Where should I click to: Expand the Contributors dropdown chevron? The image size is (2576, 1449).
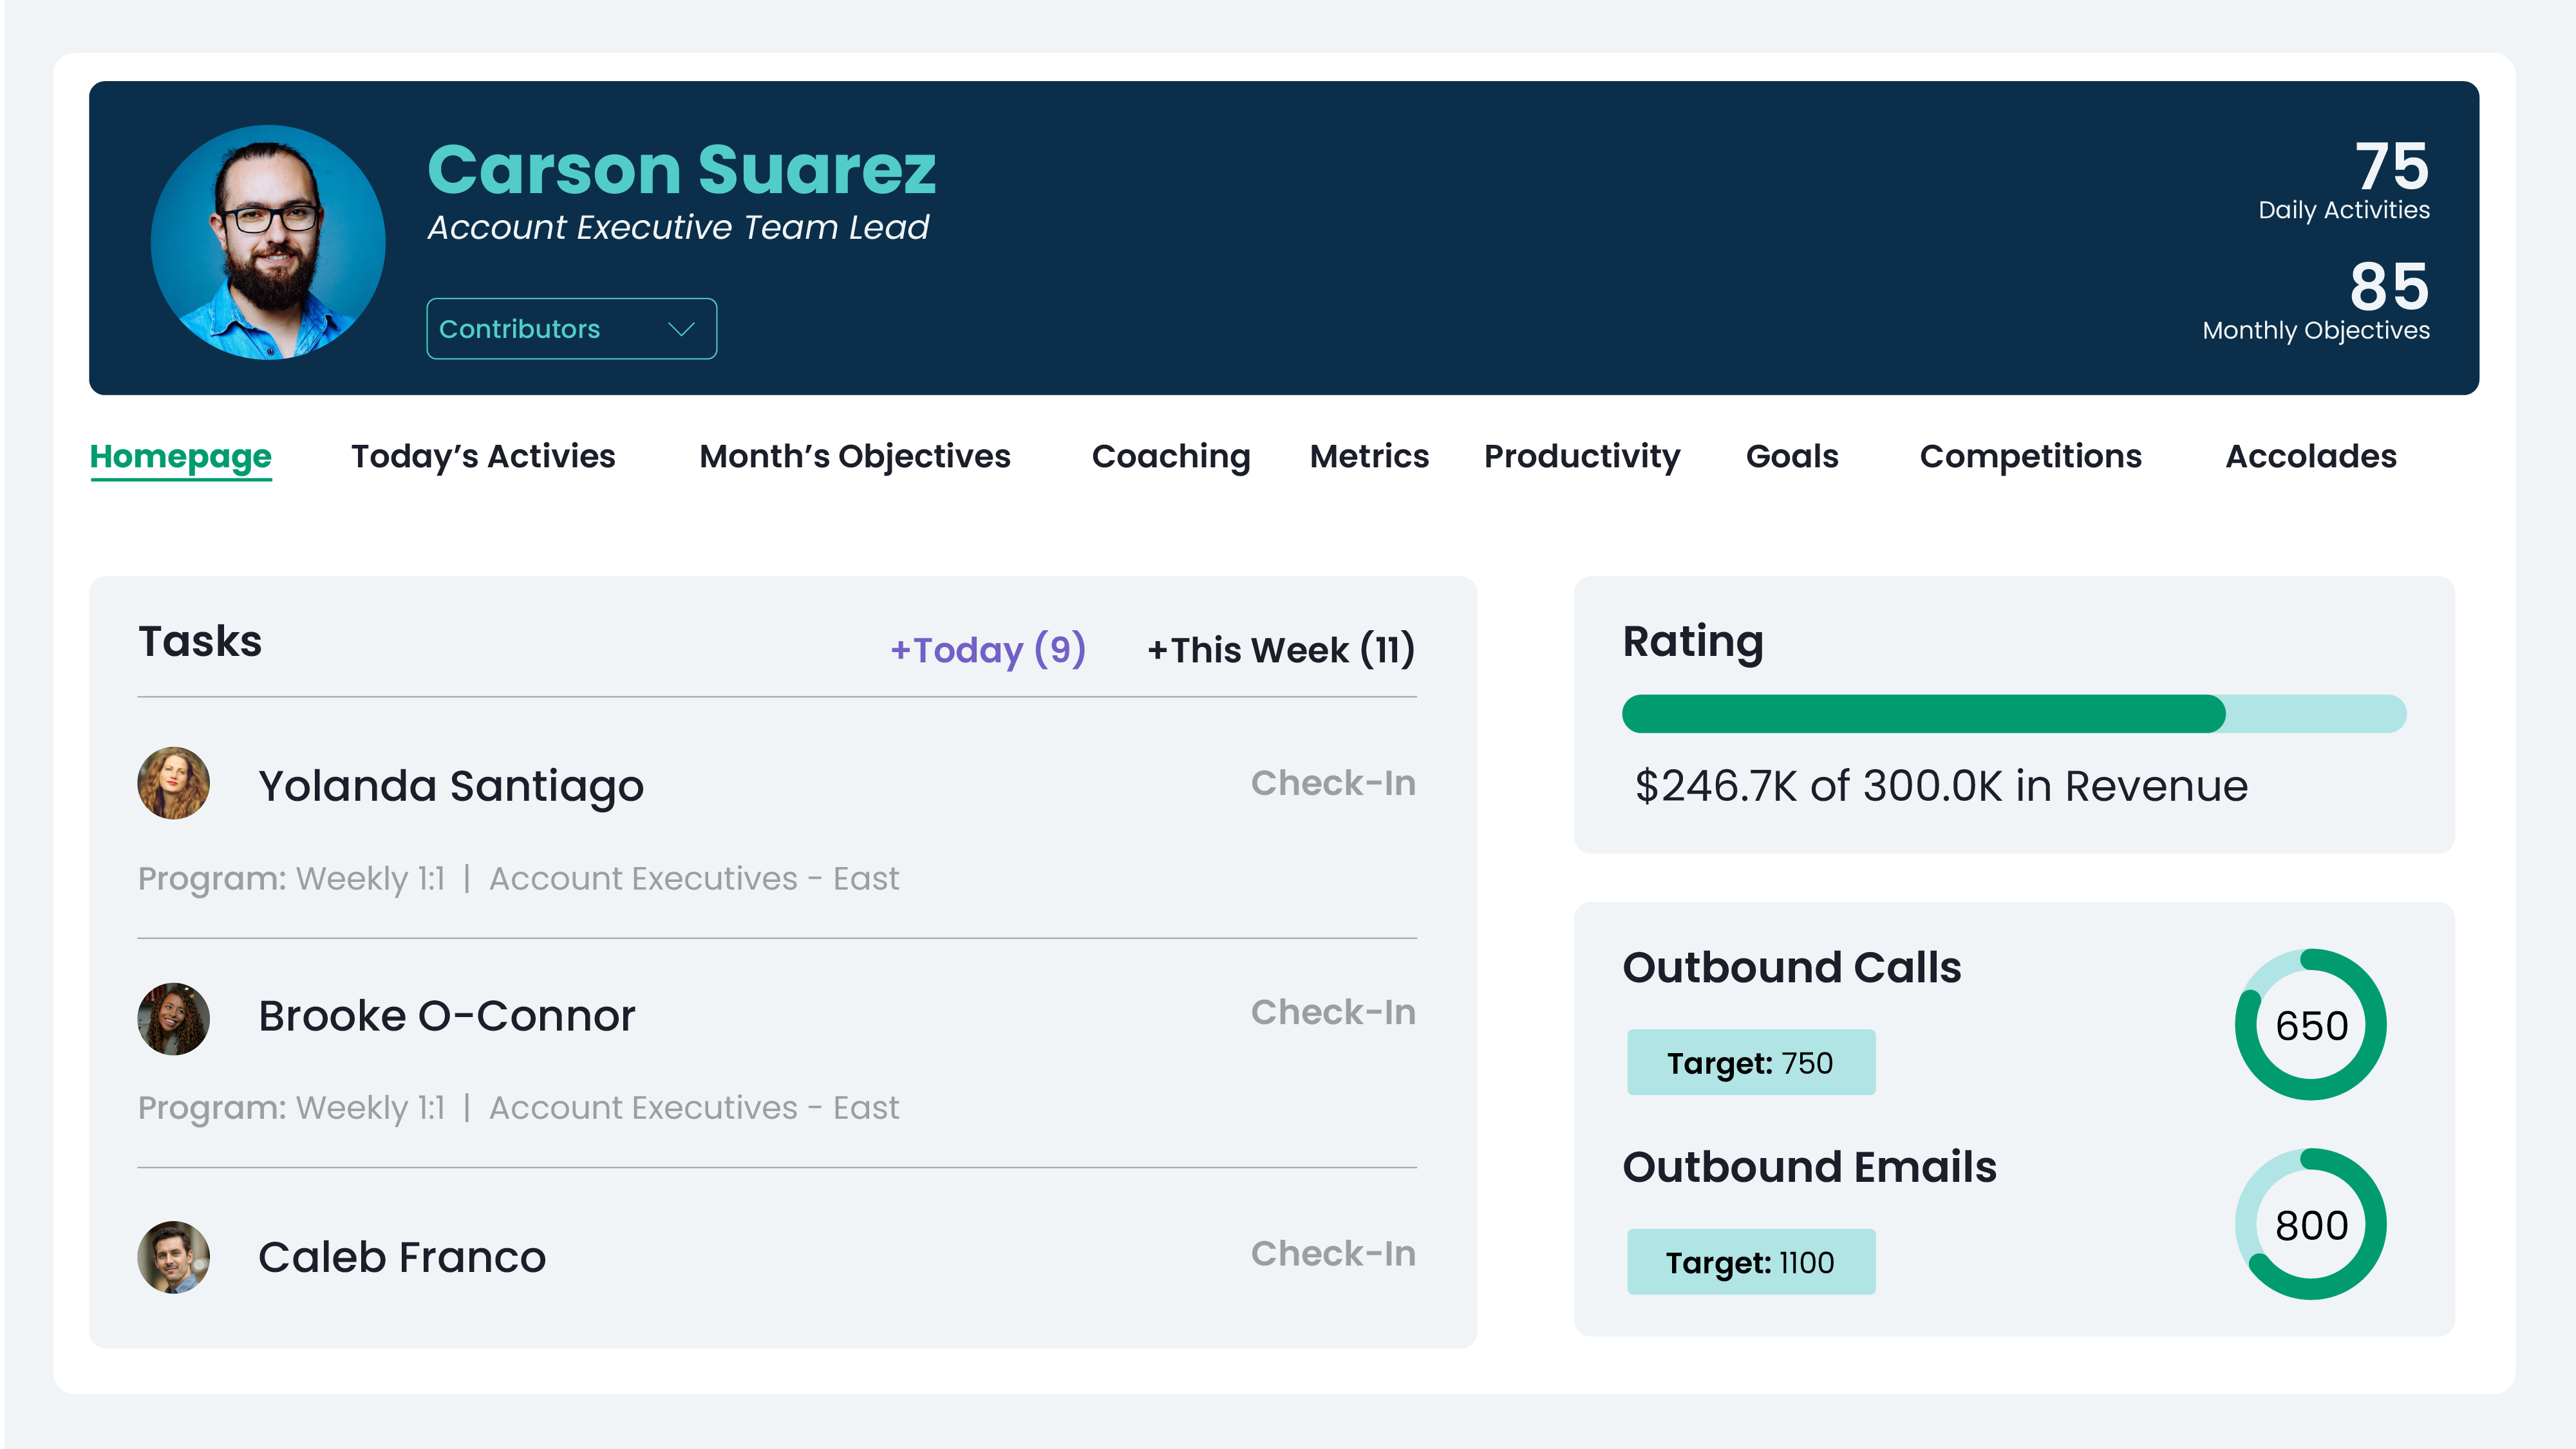681,329
